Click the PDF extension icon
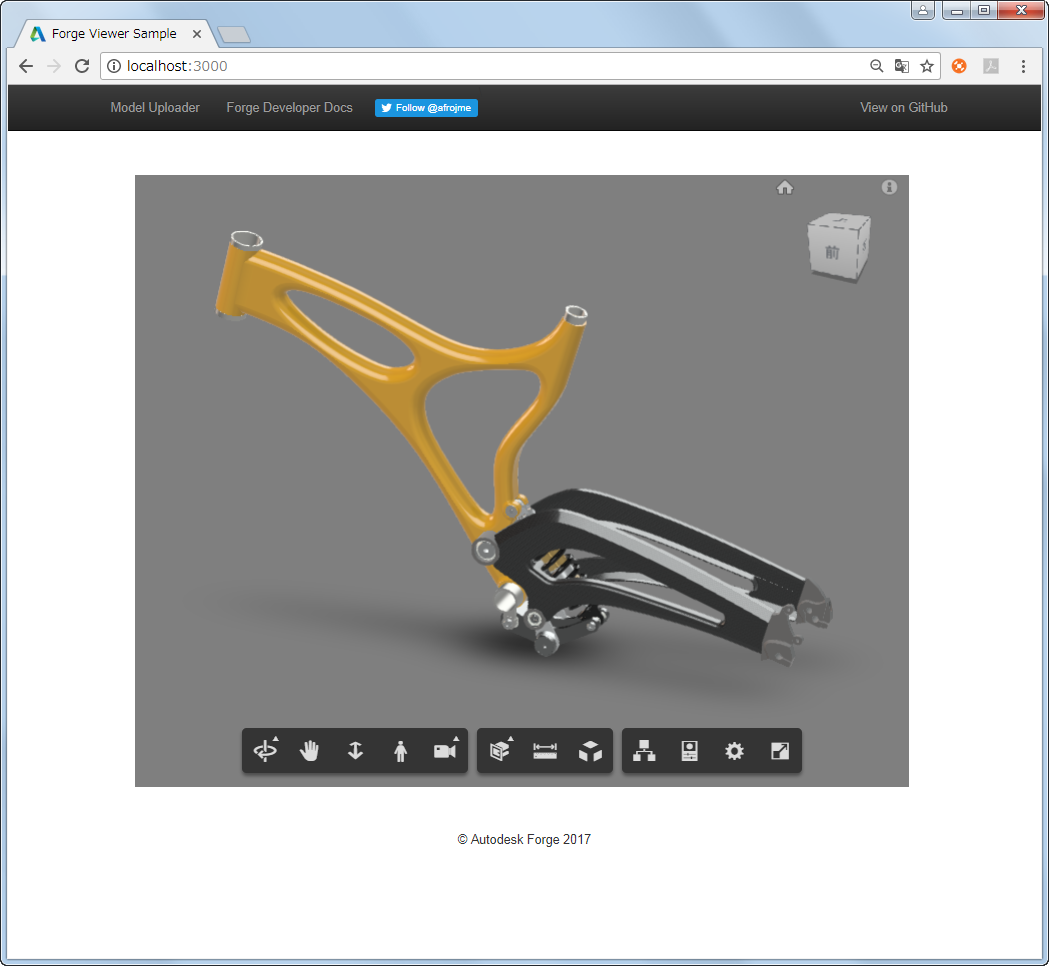This screenshot has height=966, width=1049. click(991, 66)
